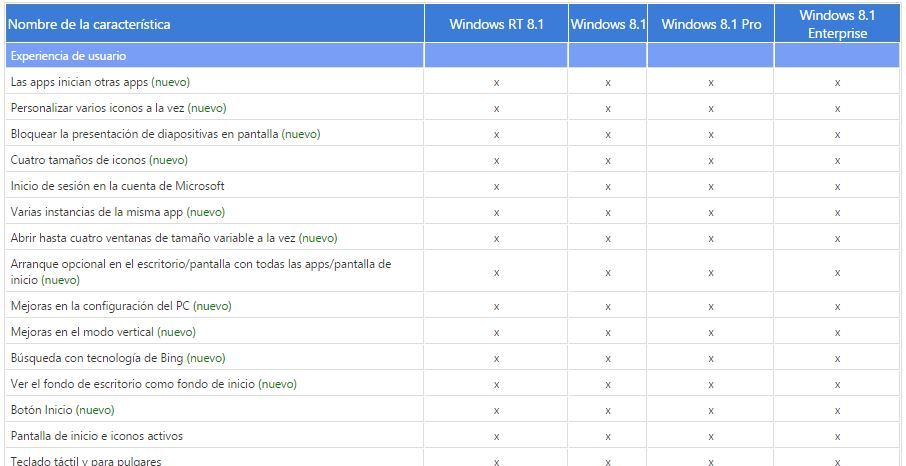The height and width of the screenshot is (466, 906).
Task: Click Enterprise x for 'Inicio de sesión' row
Action: (837, 187)
